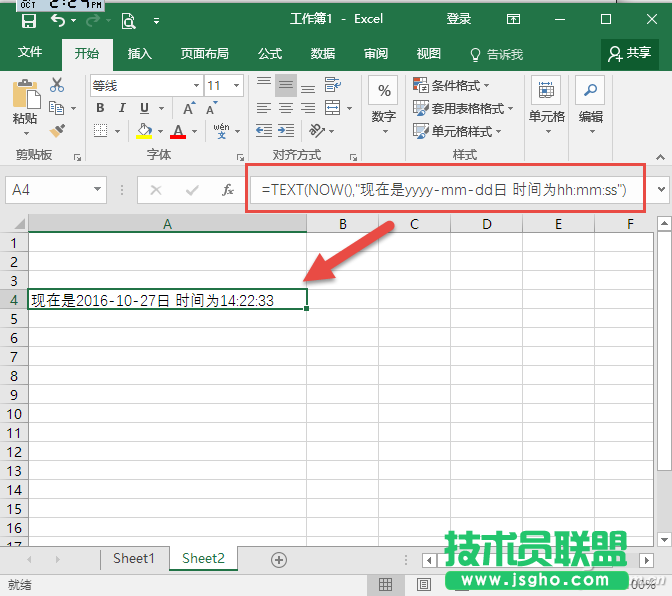Toggle Bold formatting
The width and height of the screenshot is (672, 596).
[98, 109]
